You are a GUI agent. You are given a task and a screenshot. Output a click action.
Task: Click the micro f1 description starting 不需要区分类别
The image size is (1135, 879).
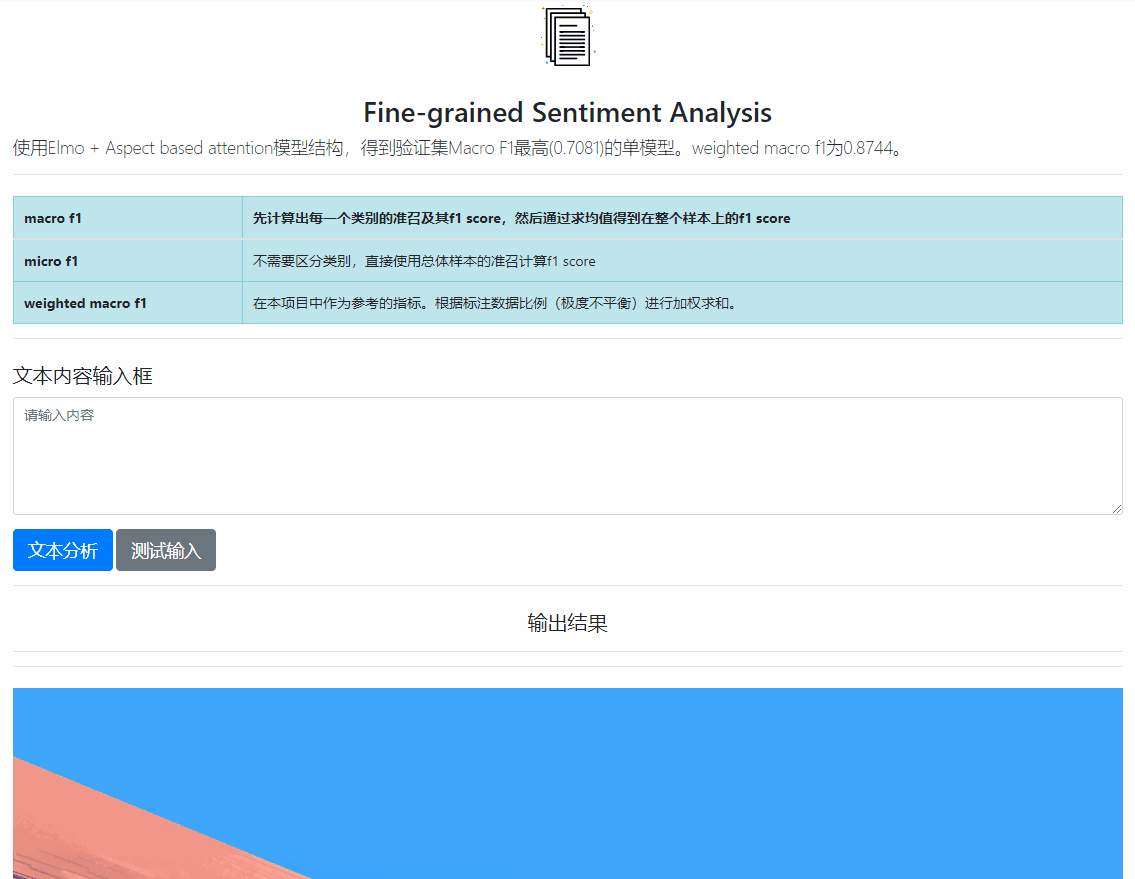tap(423, 261)
